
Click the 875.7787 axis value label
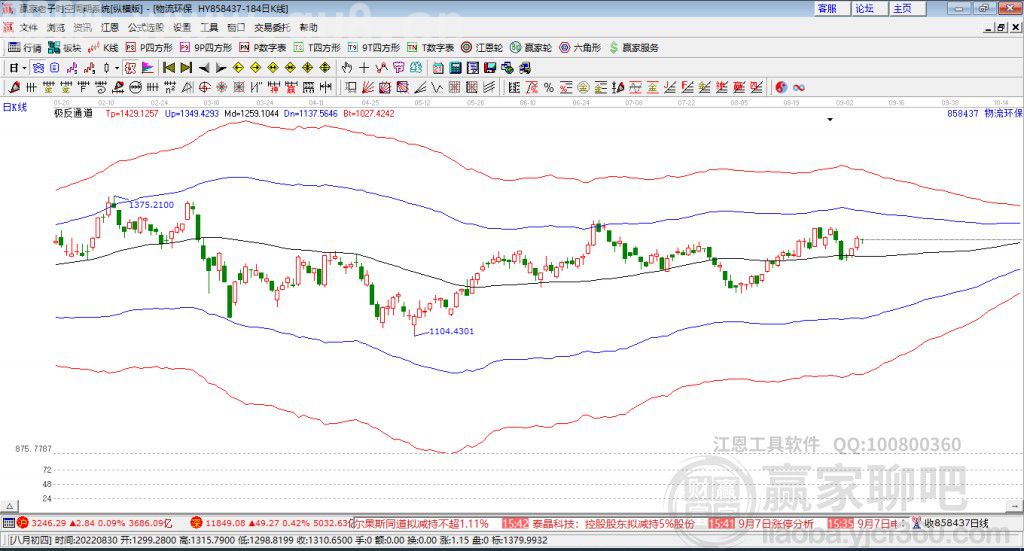pos(33,449)
